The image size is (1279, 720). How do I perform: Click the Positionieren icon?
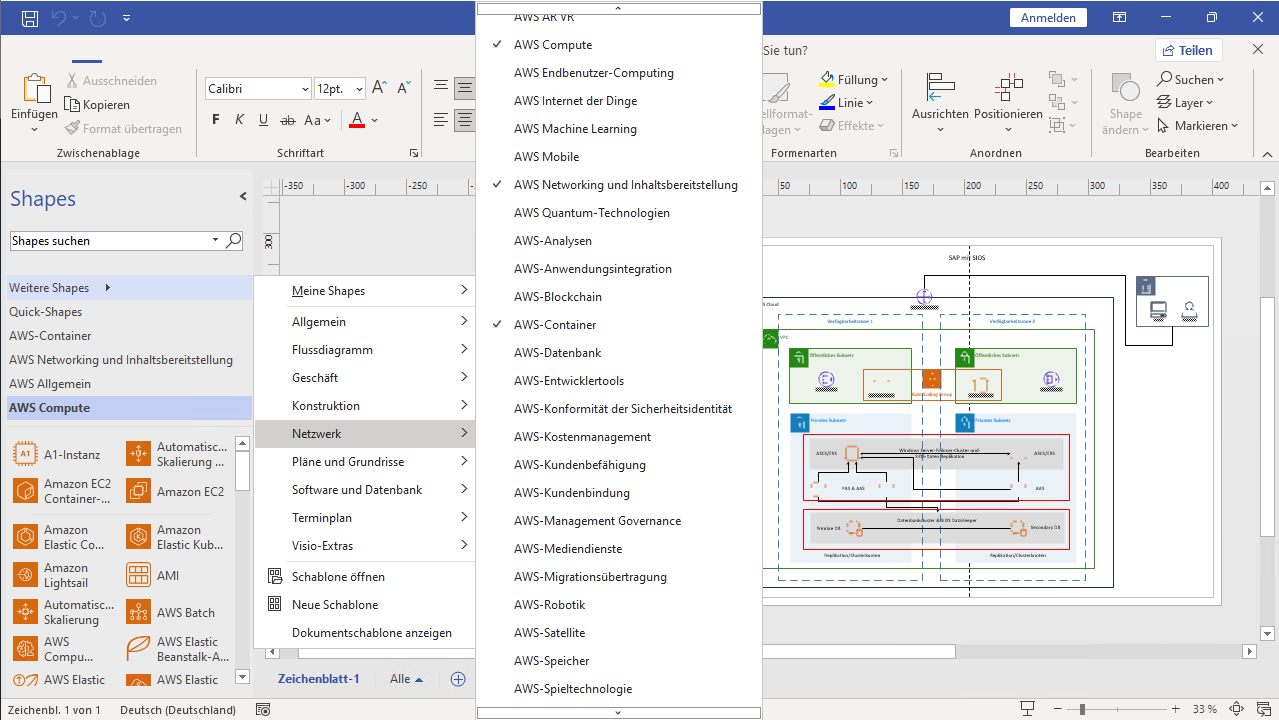coord(1008,90)
